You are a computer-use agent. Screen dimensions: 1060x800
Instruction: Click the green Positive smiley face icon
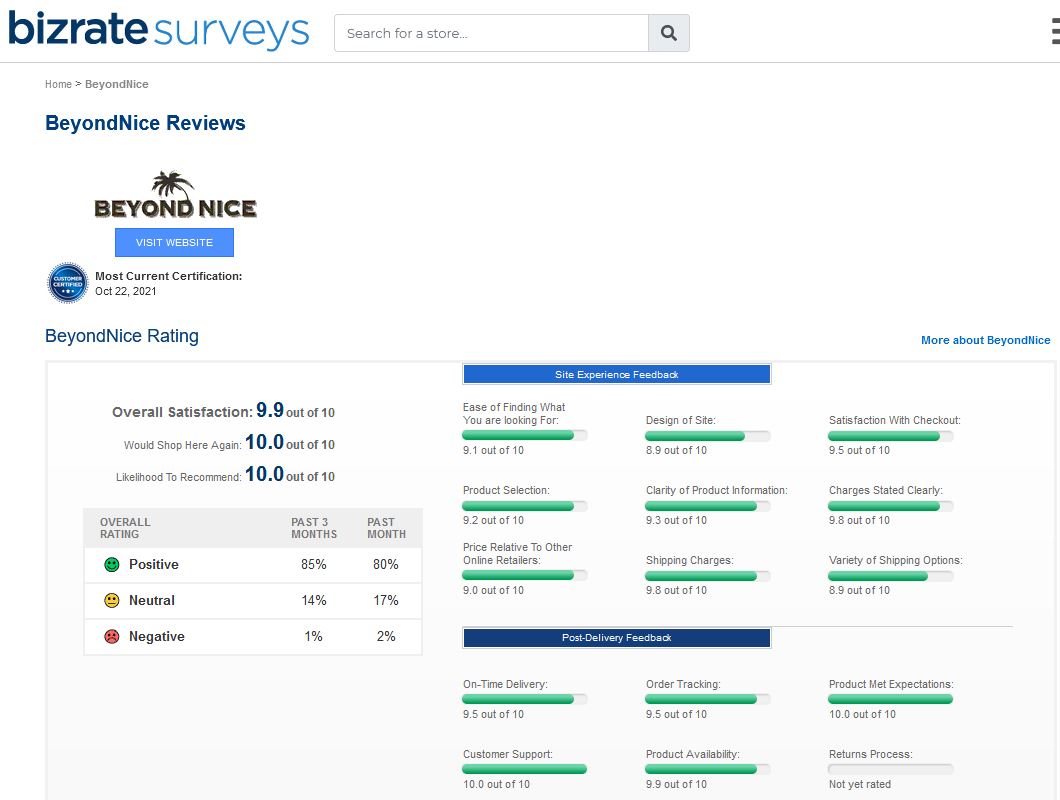pyautogui.click(x=112, y=565)
